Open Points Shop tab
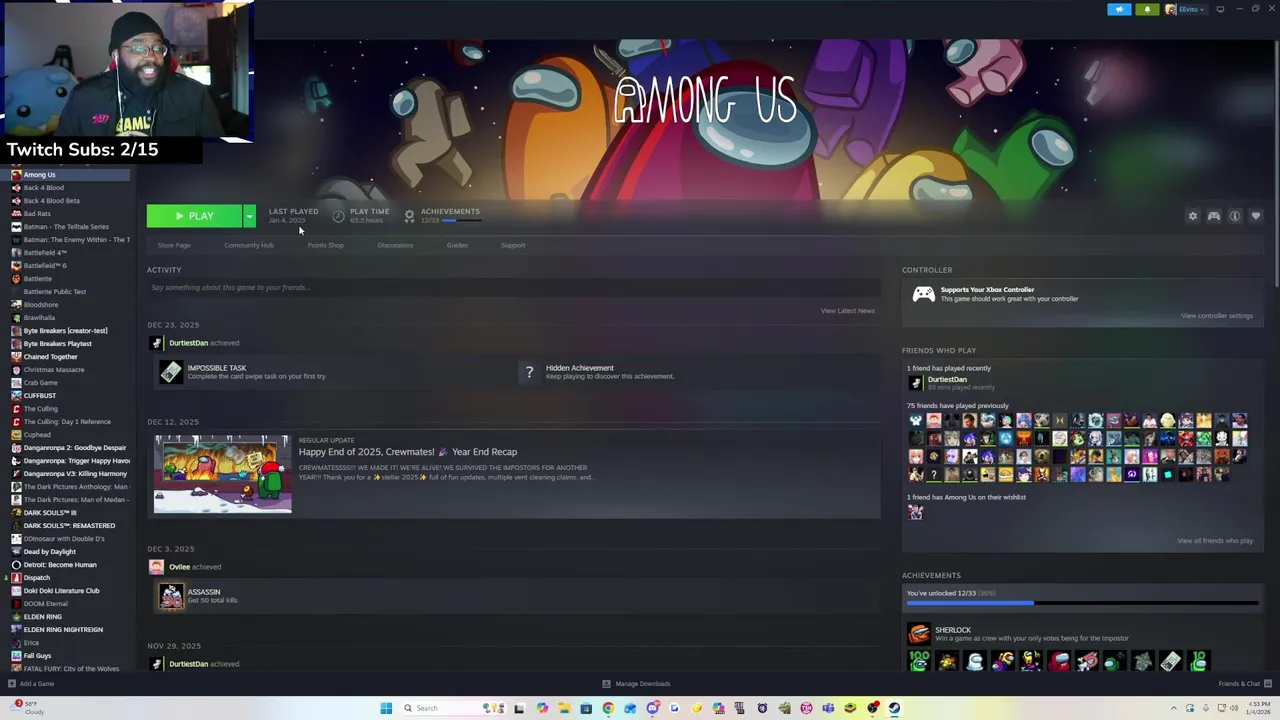 [x=326, y=245]
